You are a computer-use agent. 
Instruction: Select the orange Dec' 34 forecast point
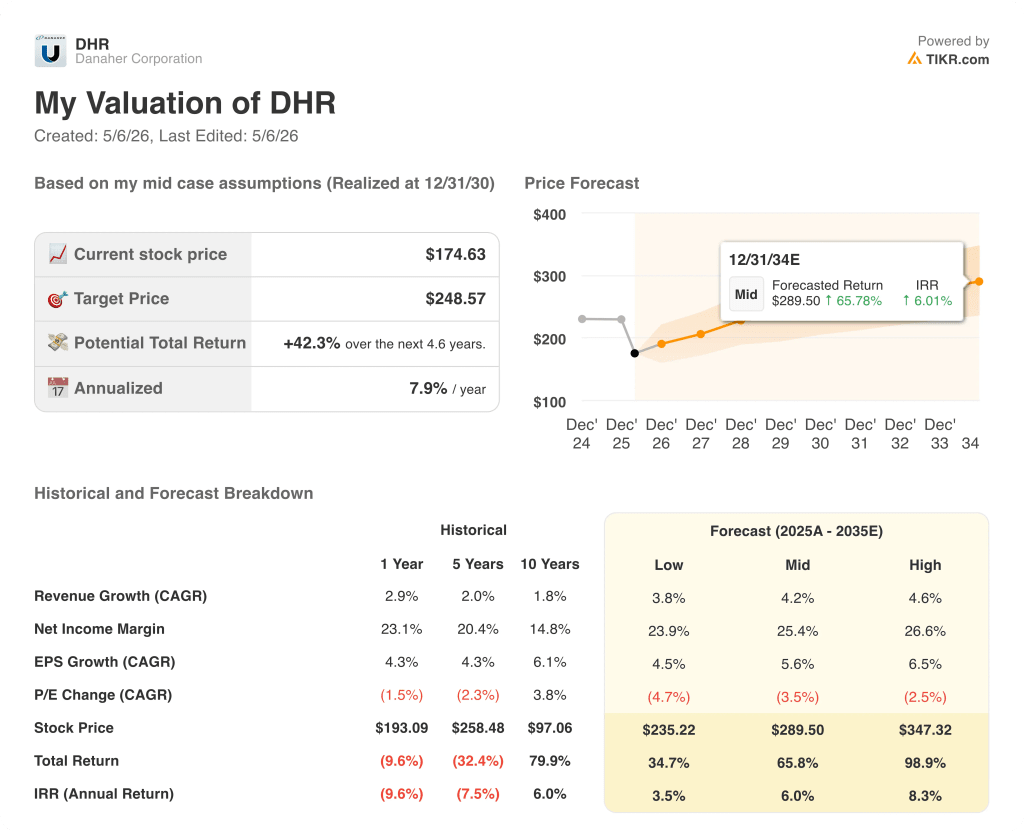click(x=979, y=281)
